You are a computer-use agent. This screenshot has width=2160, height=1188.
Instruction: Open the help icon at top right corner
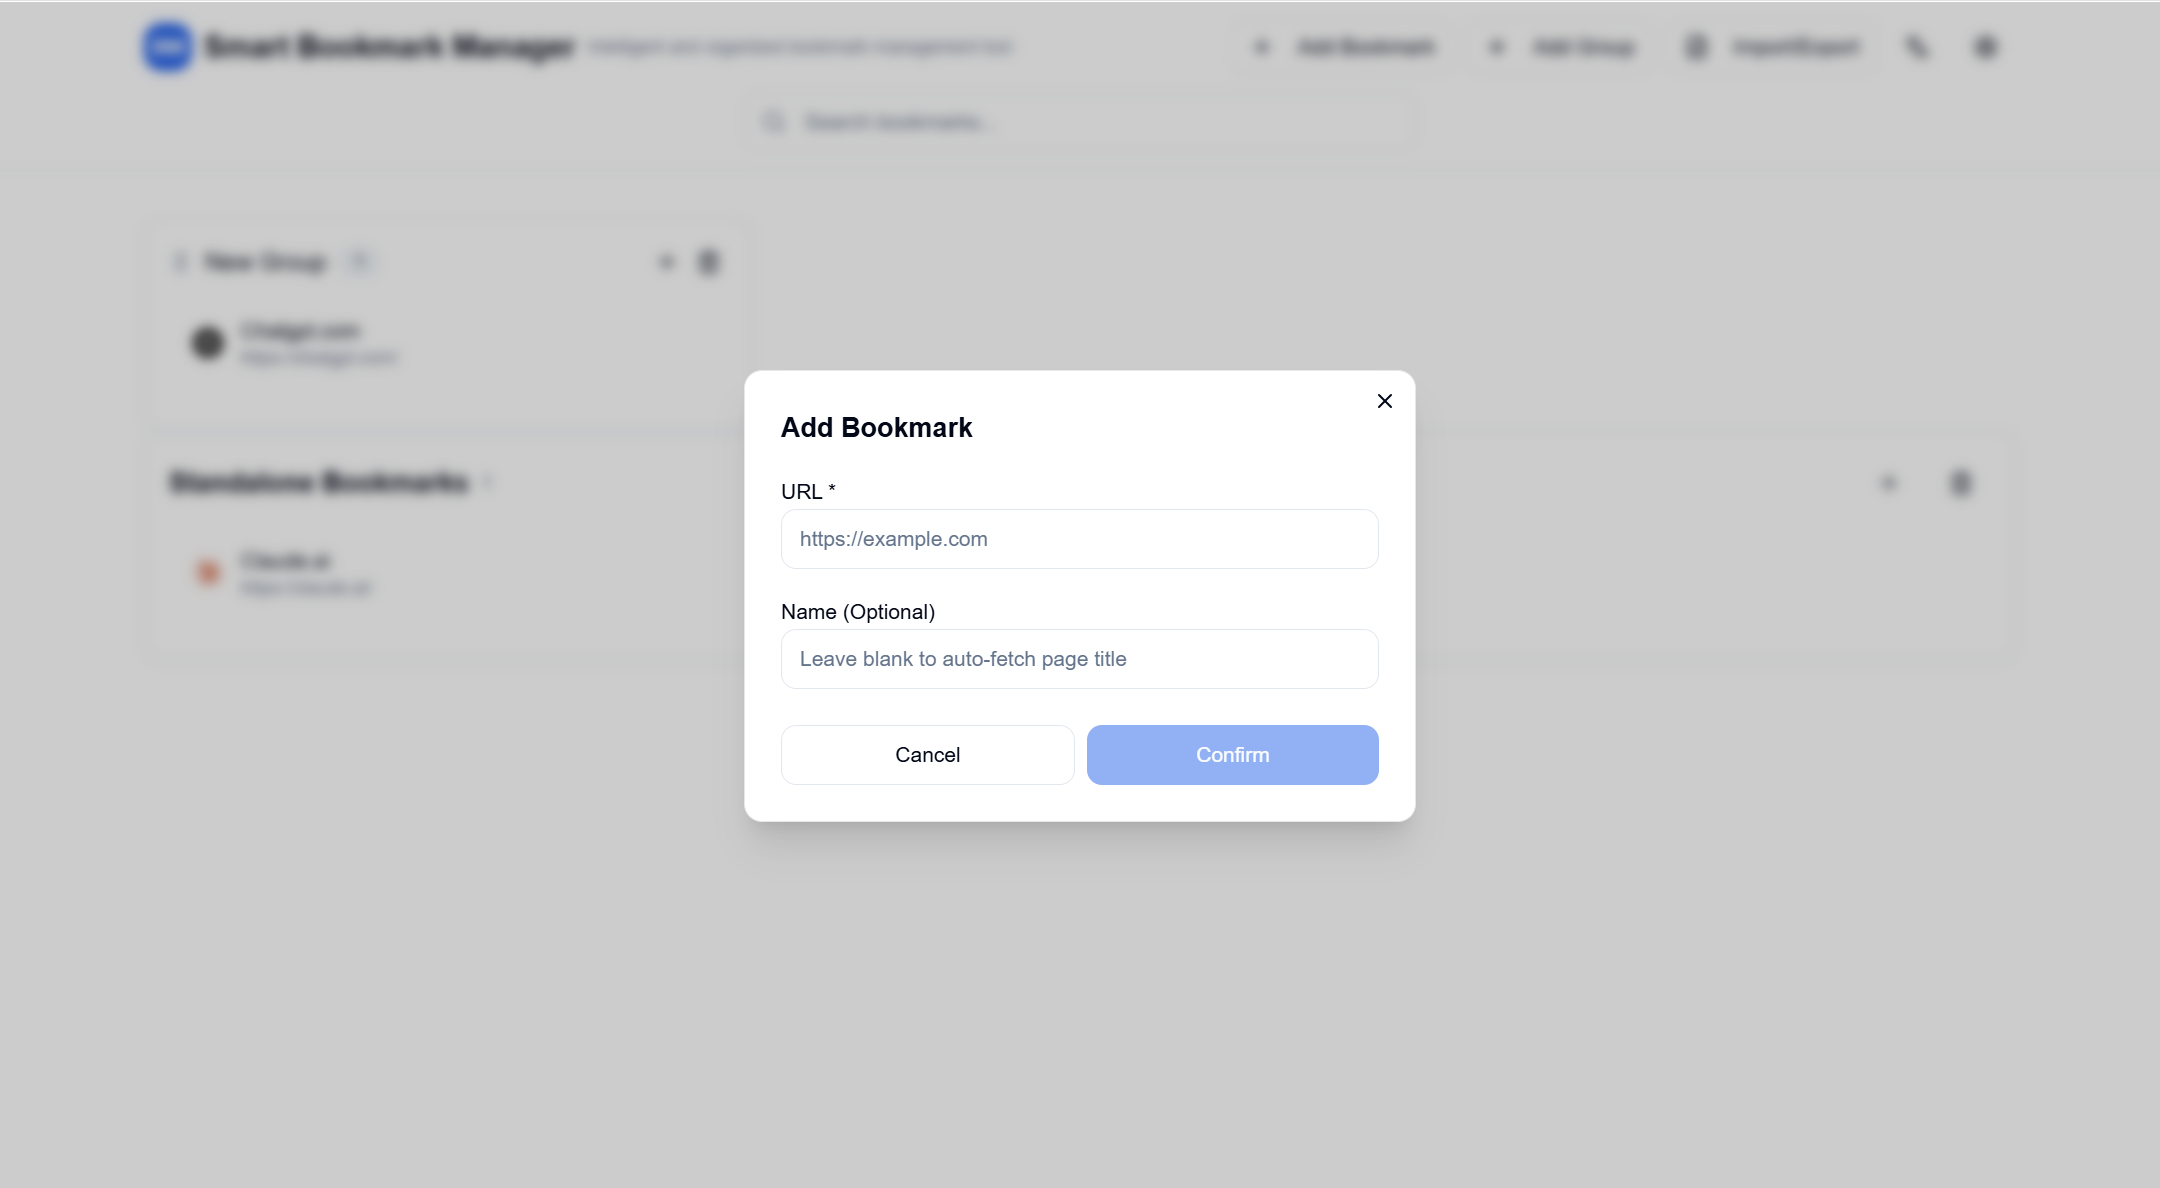(x=1985, y=46)
